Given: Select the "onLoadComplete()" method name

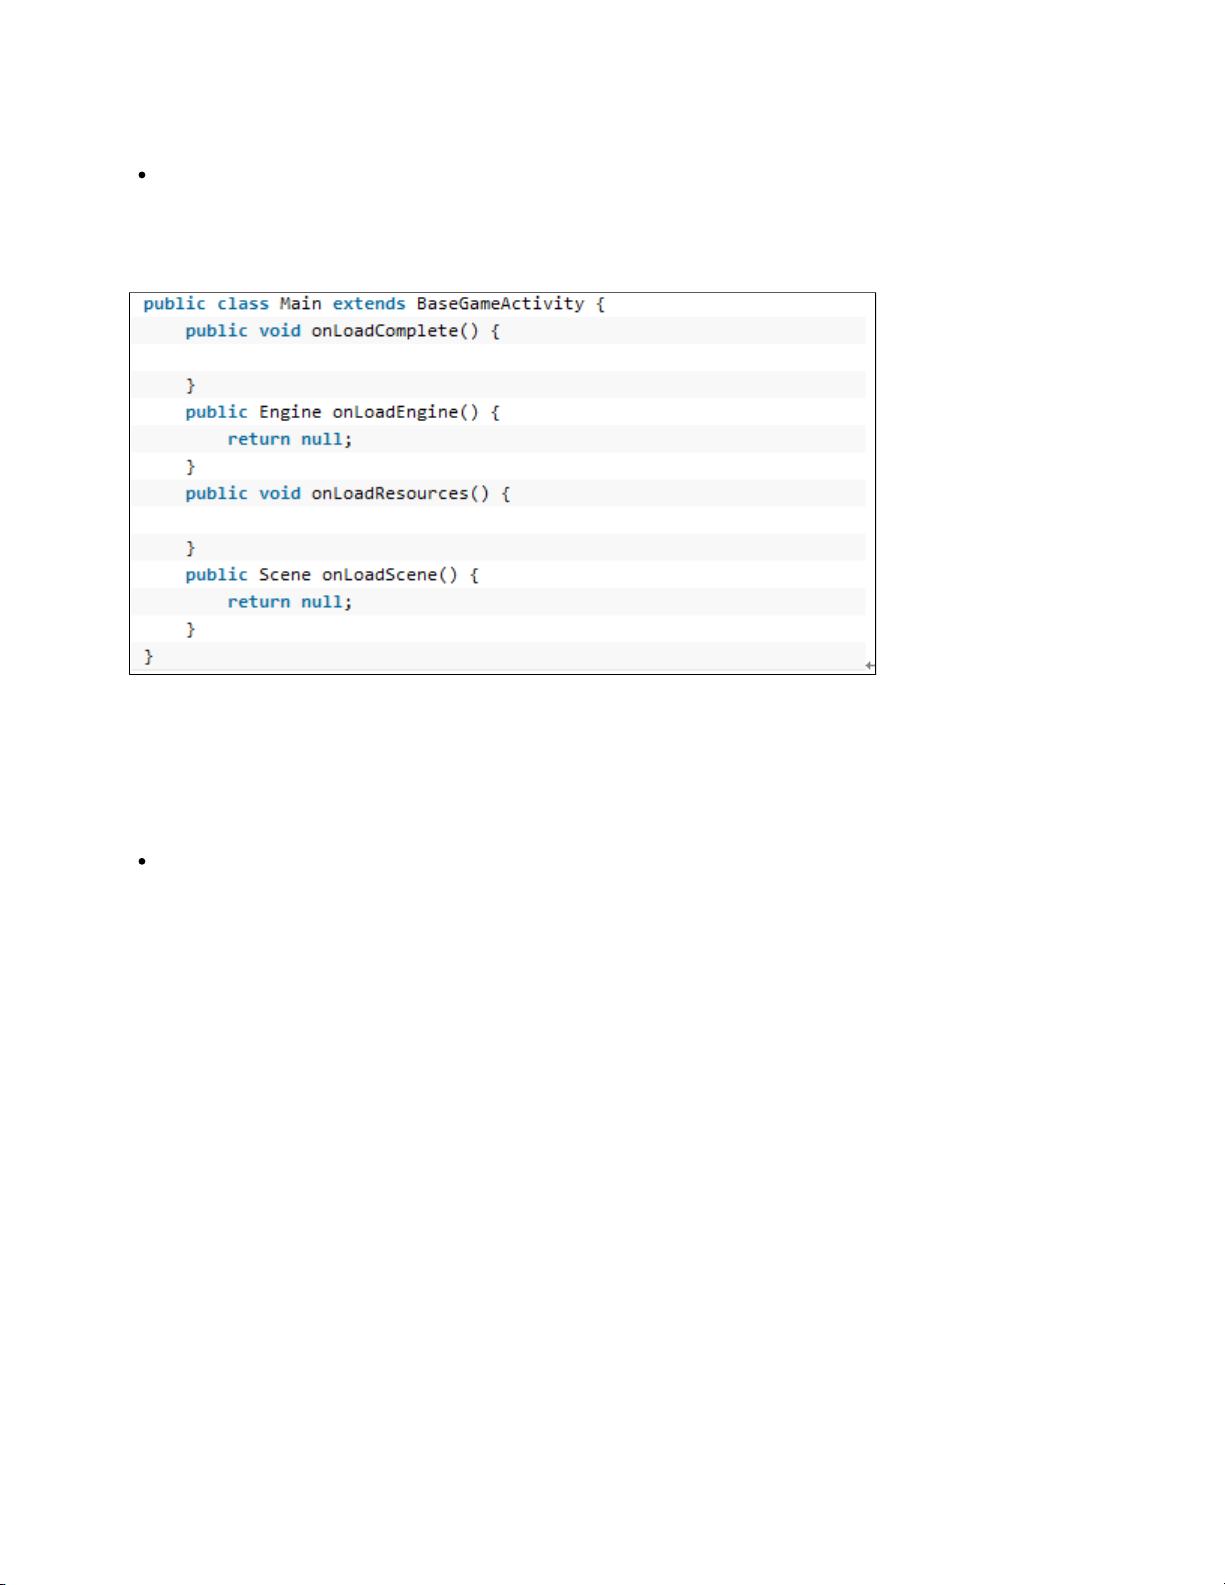Looking at the screenshot, I should pos(395,331).
